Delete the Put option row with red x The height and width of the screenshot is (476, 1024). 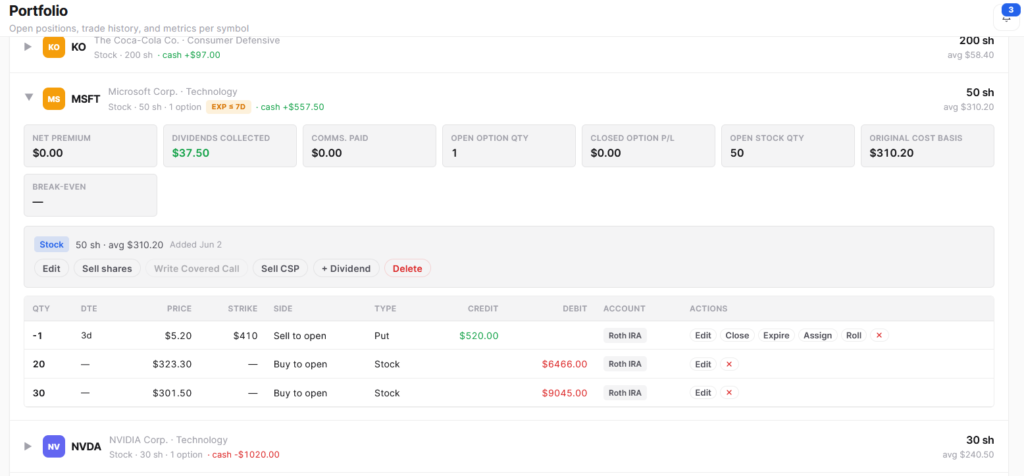pos(879,335)
